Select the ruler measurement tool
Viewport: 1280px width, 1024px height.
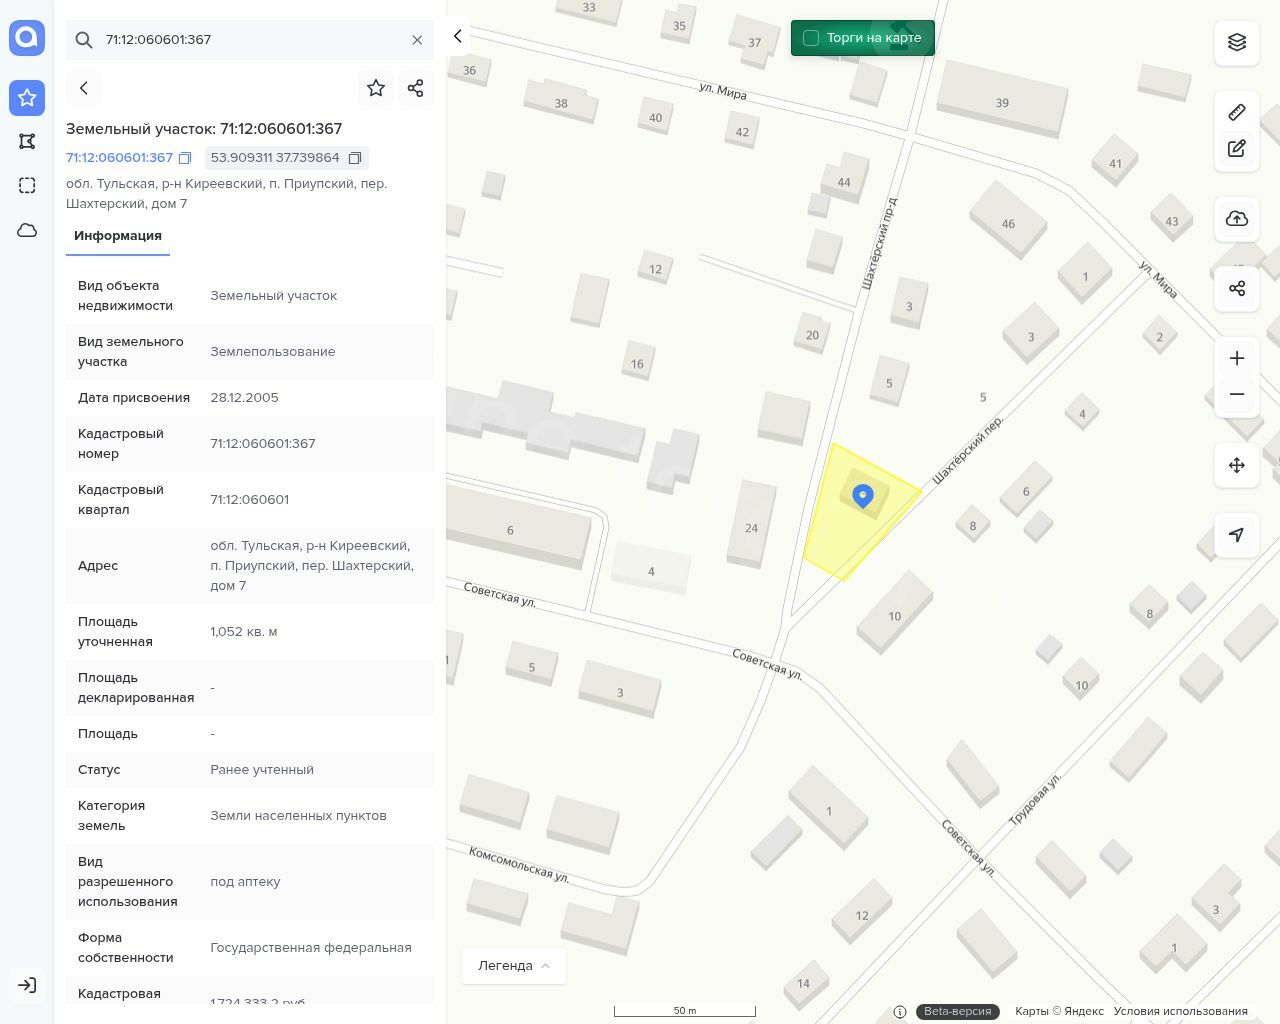(1237, 112)
